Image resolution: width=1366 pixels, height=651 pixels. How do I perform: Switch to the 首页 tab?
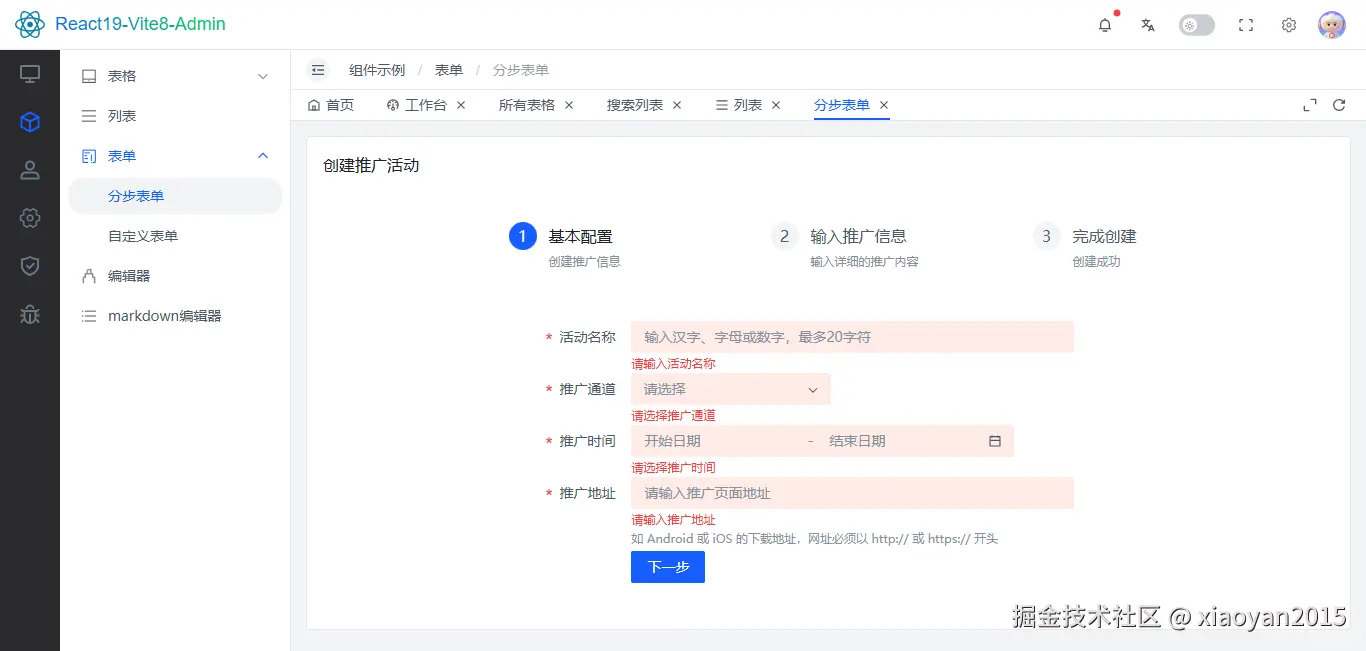(331, 105)
